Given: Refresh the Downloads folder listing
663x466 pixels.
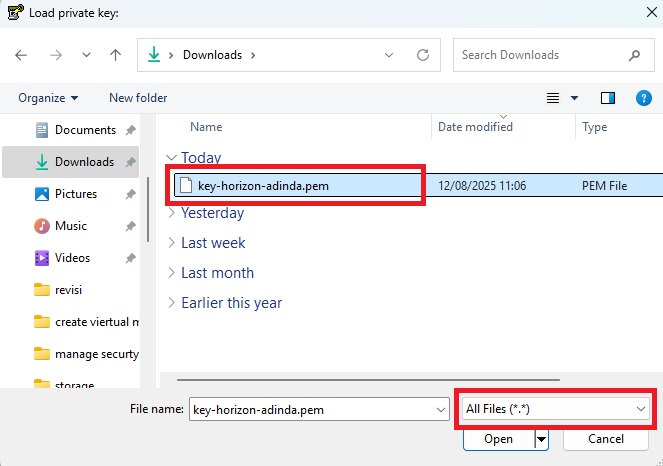Looking at the screenshot, I should click(x=423, y=55).
